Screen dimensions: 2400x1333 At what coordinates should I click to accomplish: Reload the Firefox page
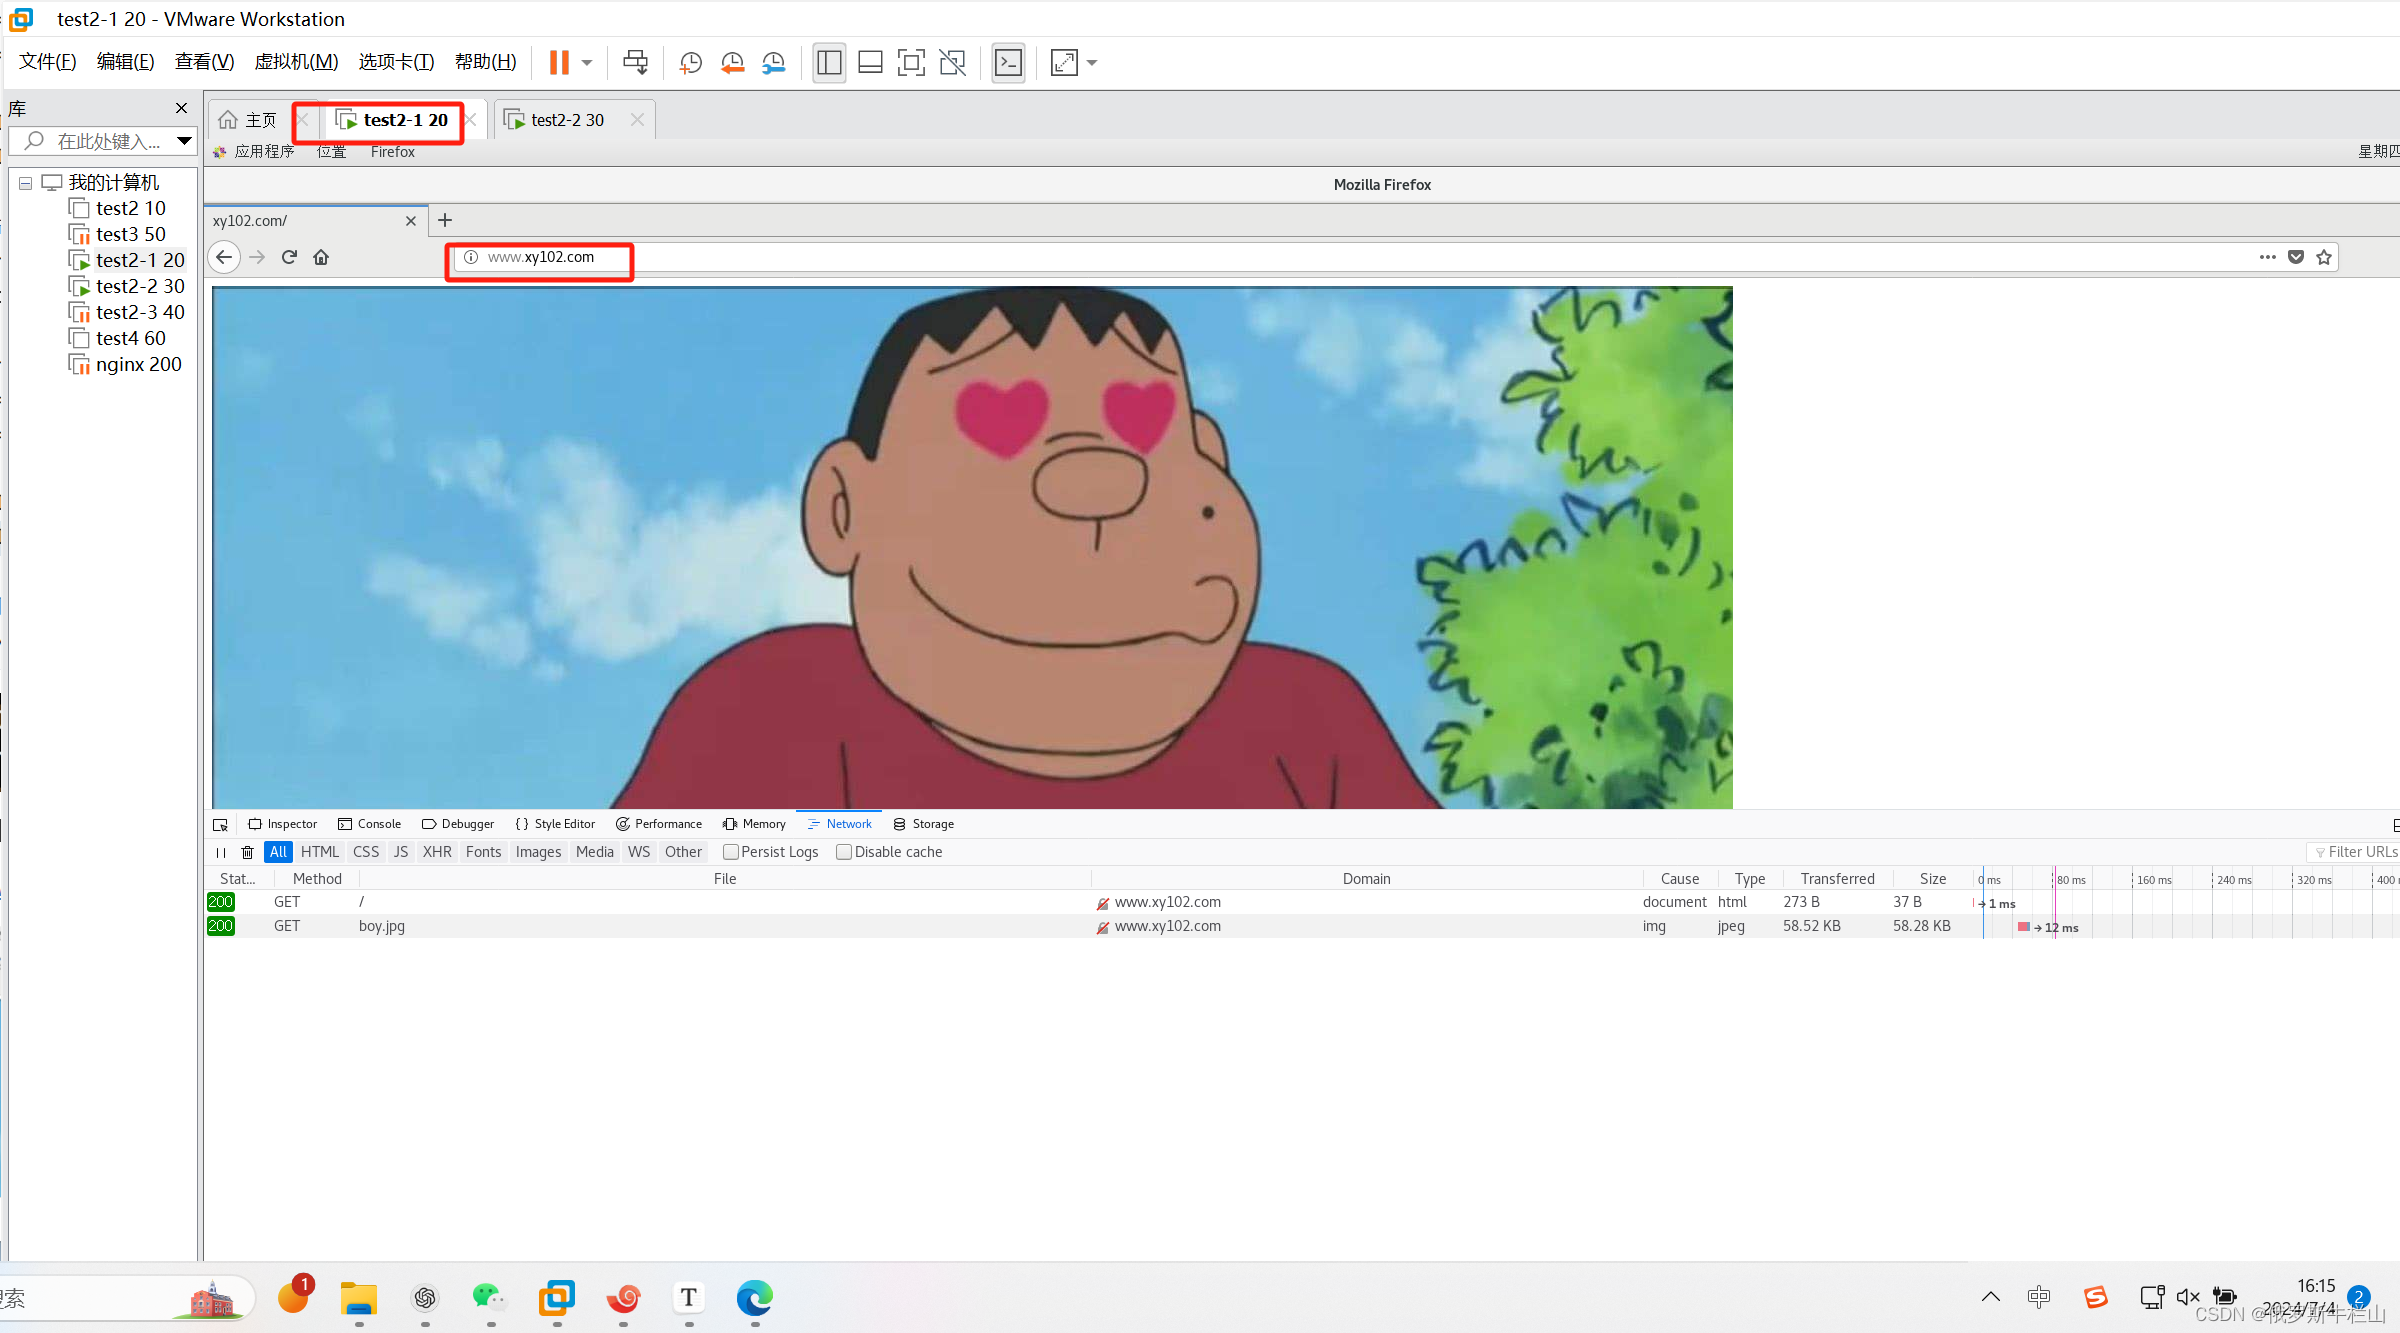(x=289, y=257)
